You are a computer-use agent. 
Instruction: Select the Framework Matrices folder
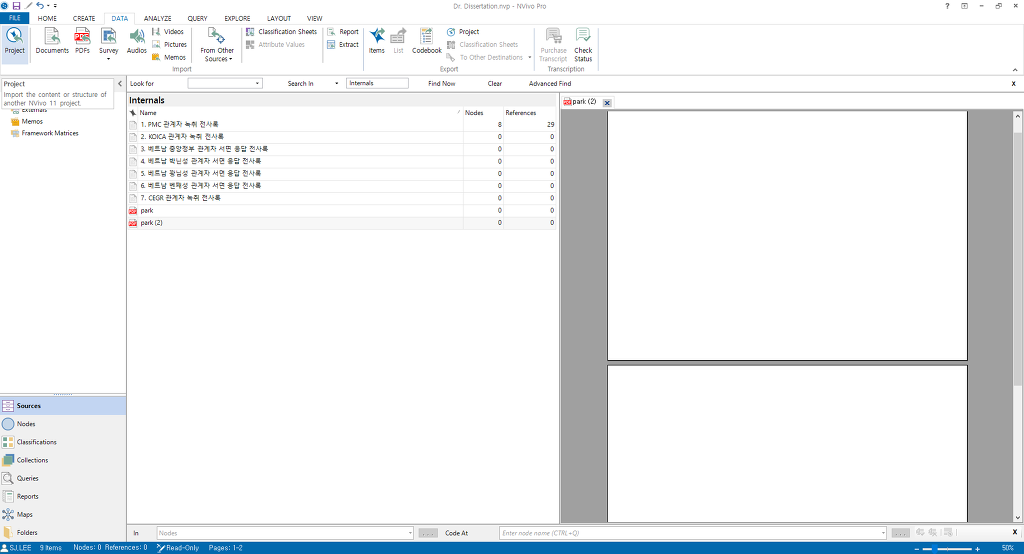50,133
